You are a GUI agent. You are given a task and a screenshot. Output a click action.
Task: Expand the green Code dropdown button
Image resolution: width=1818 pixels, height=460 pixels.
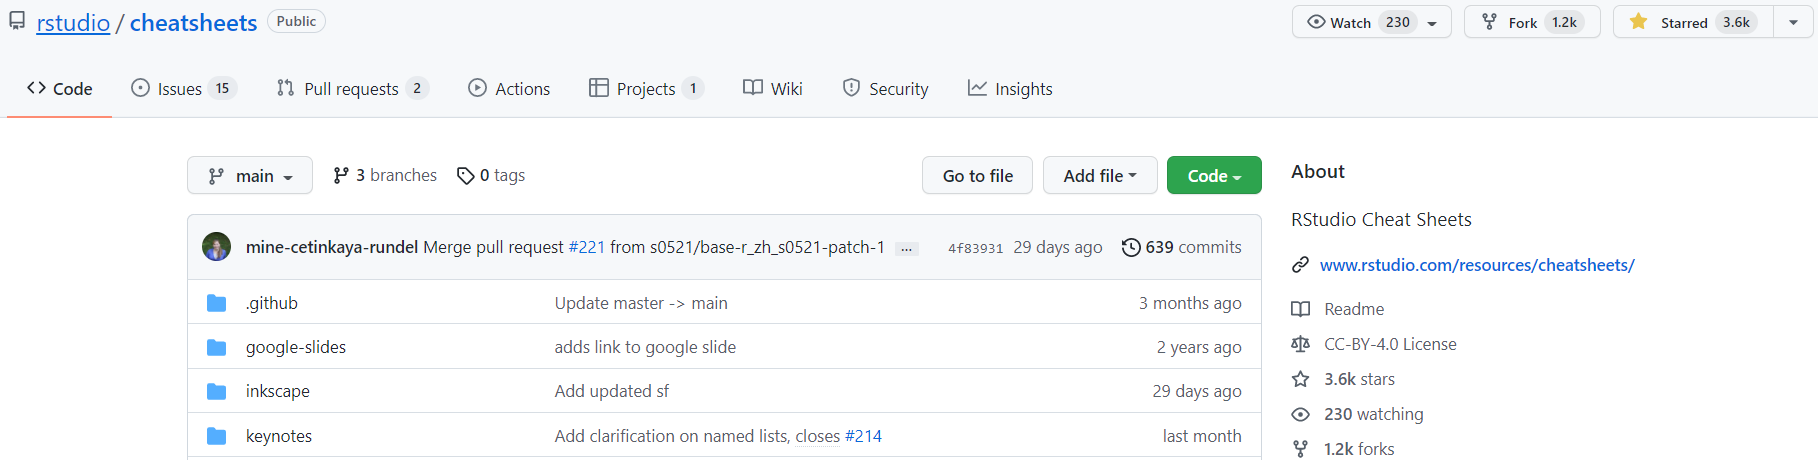pyautogui.click(x=1214, y=175)
